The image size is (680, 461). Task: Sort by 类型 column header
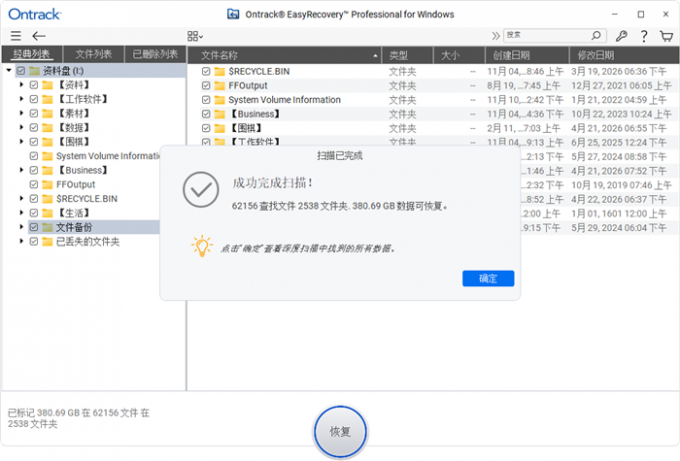coord(407,56)
